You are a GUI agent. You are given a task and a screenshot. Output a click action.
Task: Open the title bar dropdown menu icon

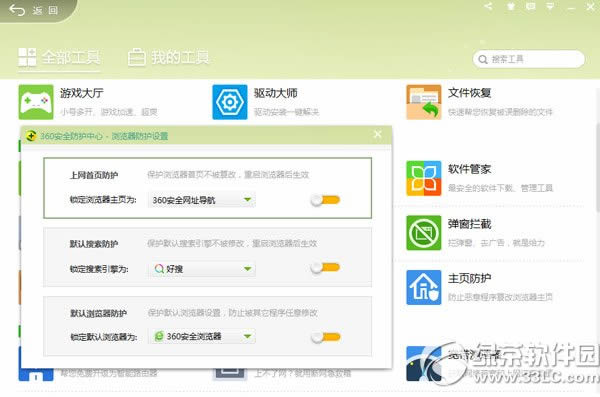550,6
